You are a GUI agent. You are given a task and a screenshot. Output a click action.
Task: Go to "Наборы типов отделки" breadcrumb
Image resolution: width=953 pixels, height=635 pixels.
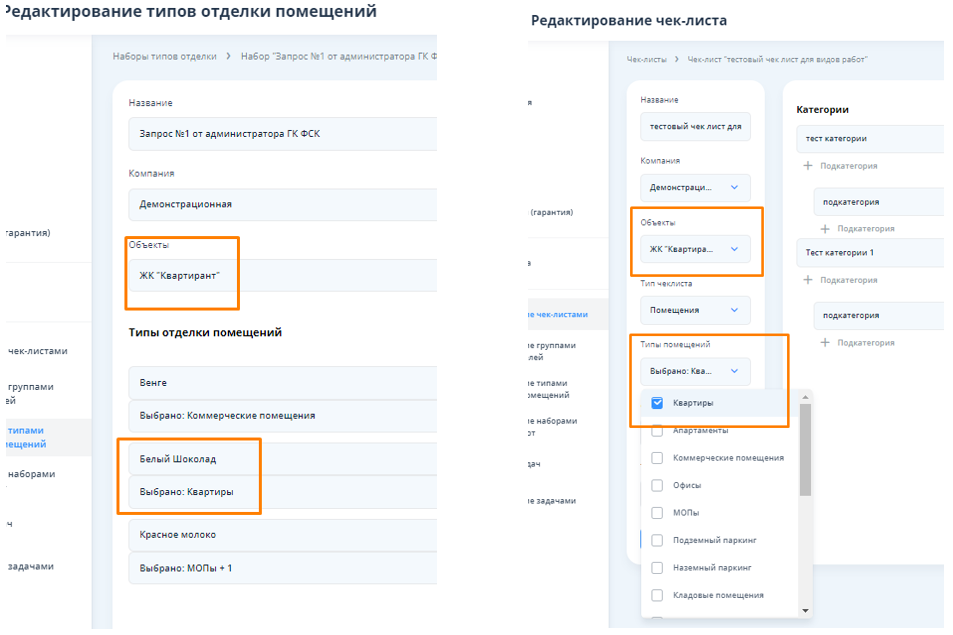click(x=164, y=57)
